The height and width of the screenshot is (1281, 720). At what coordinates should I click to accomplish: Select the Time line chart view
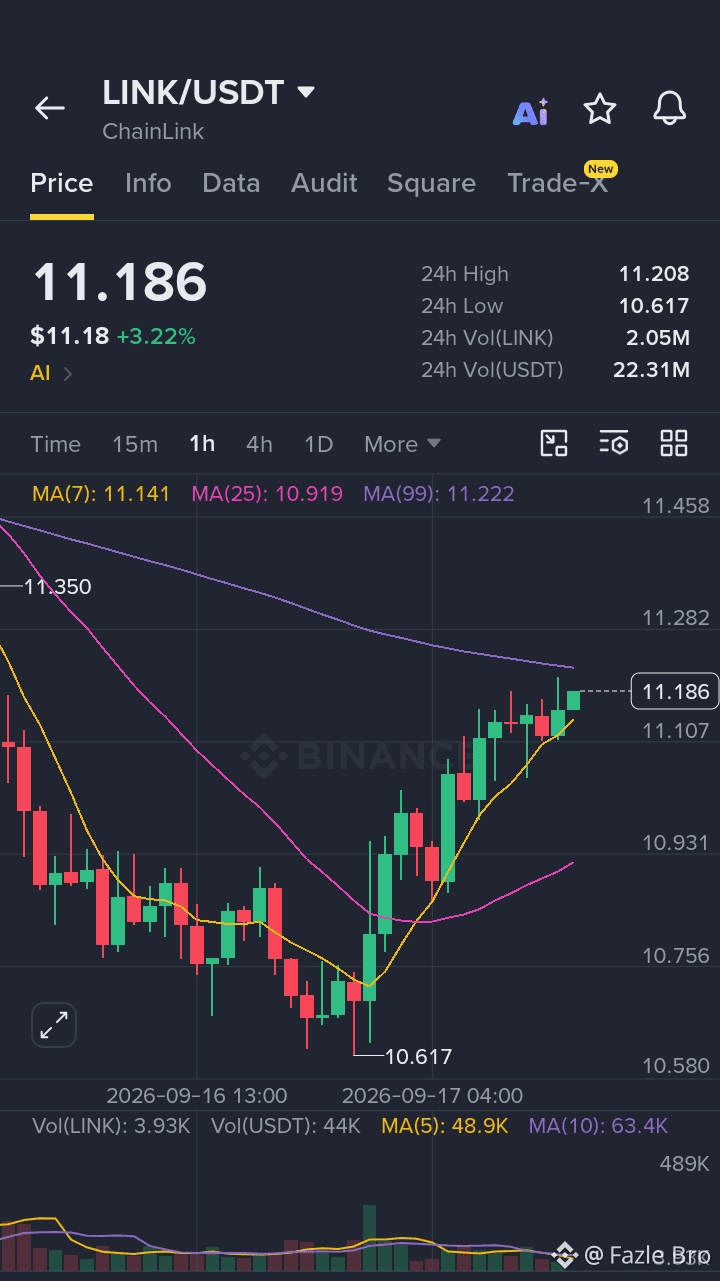(x=55, y=444)
